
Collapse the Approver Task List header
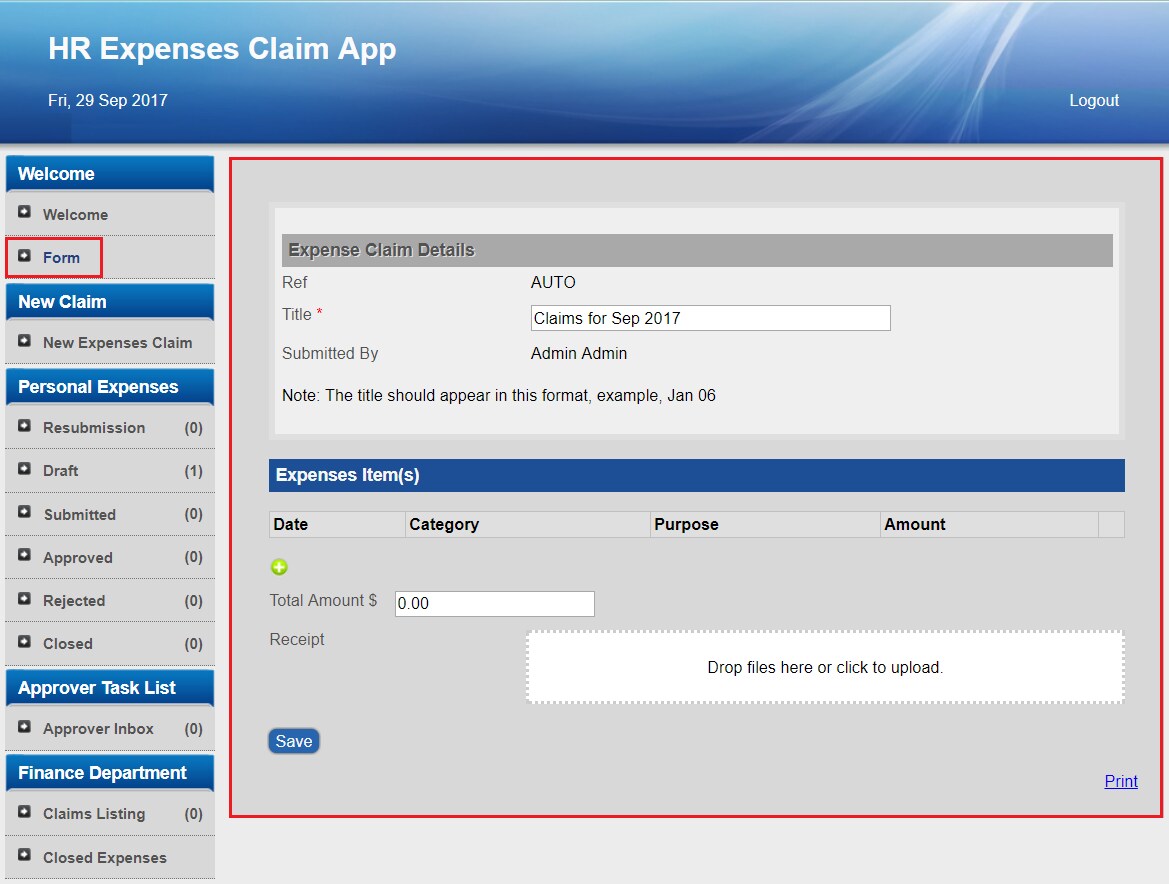click(x=110, y=688)
